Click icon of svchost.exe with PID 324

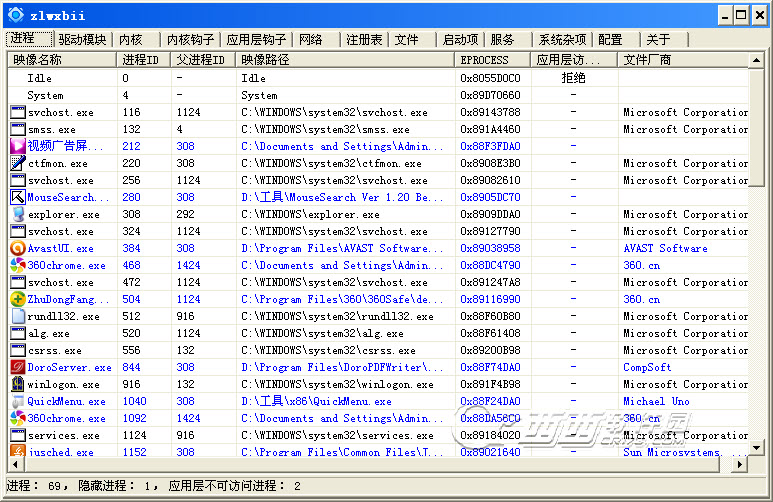(18, 231)
